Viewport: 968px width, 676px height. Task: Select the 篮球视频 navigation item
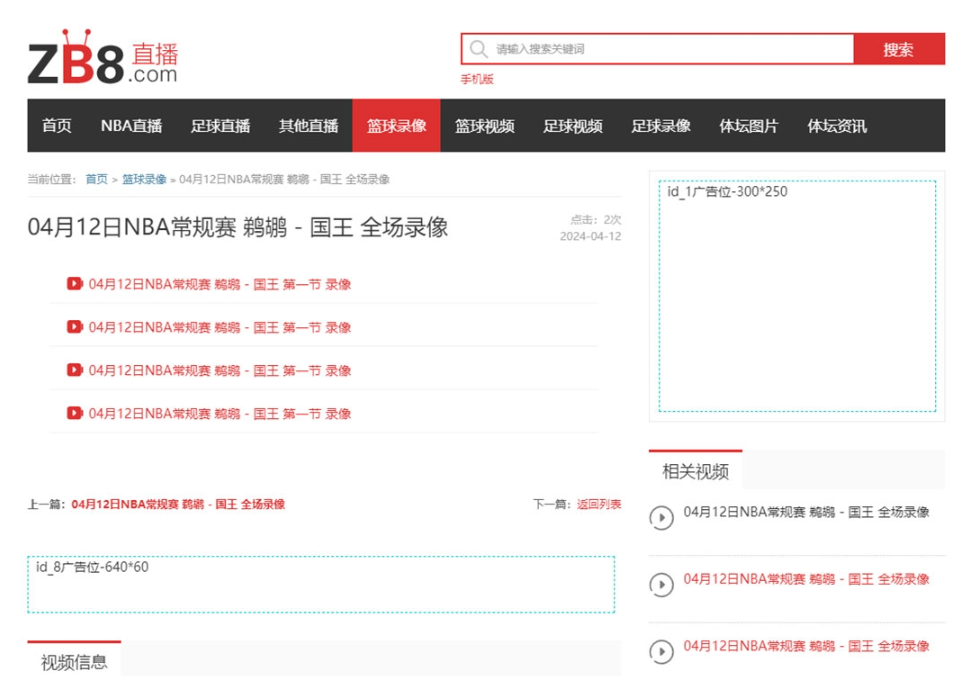(485, 126)
